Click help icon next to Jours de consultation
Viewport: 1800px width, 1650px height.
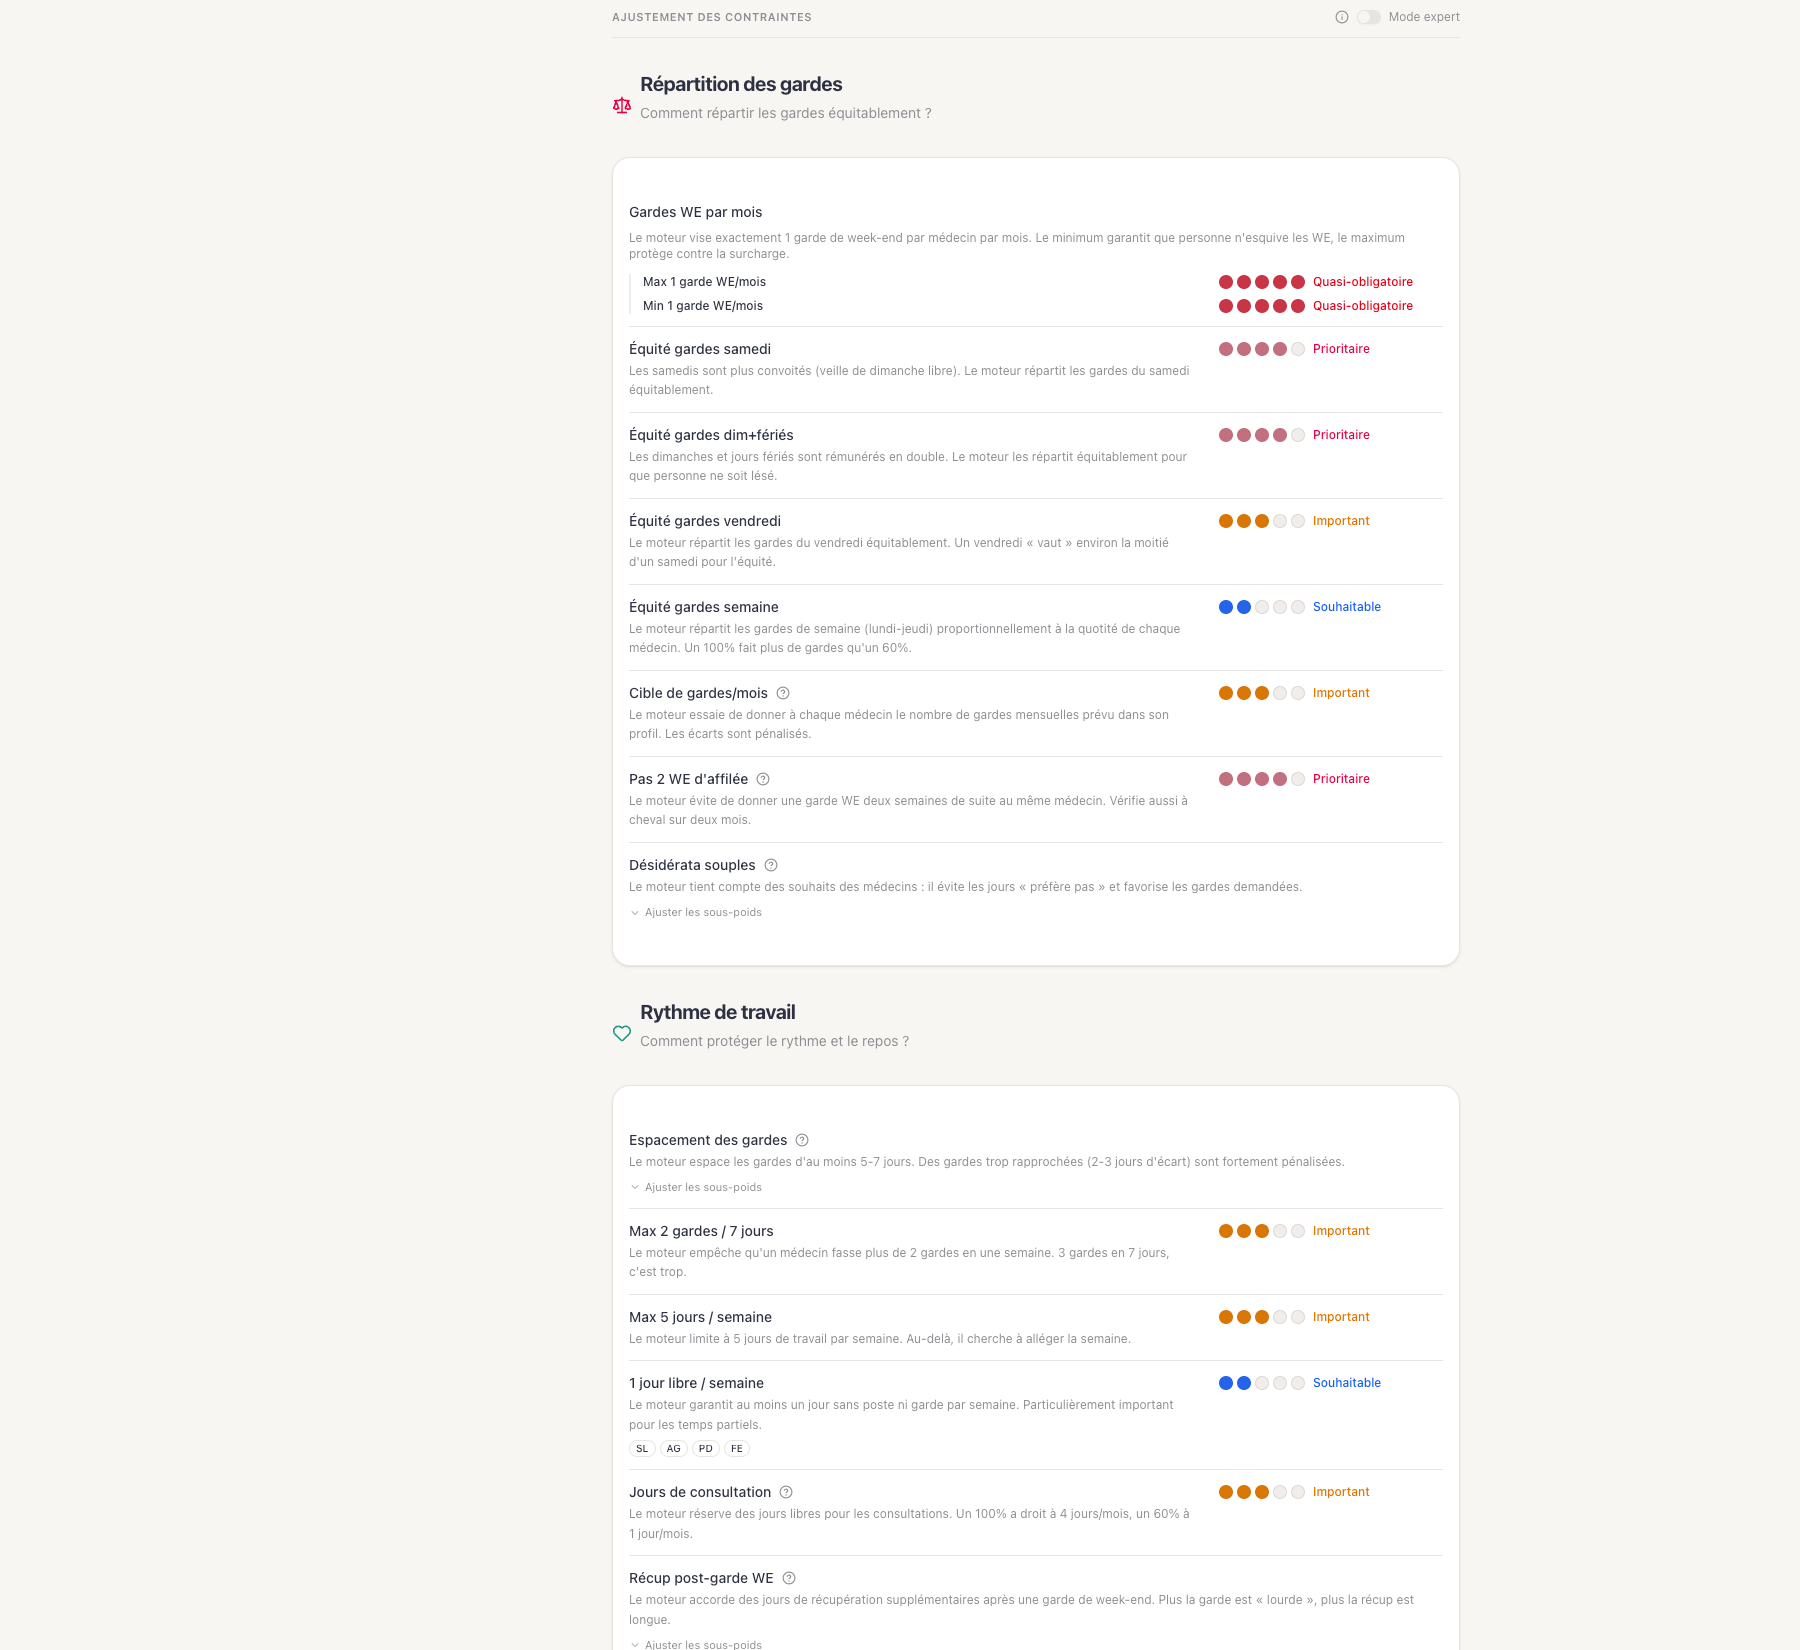(786, 1492)
